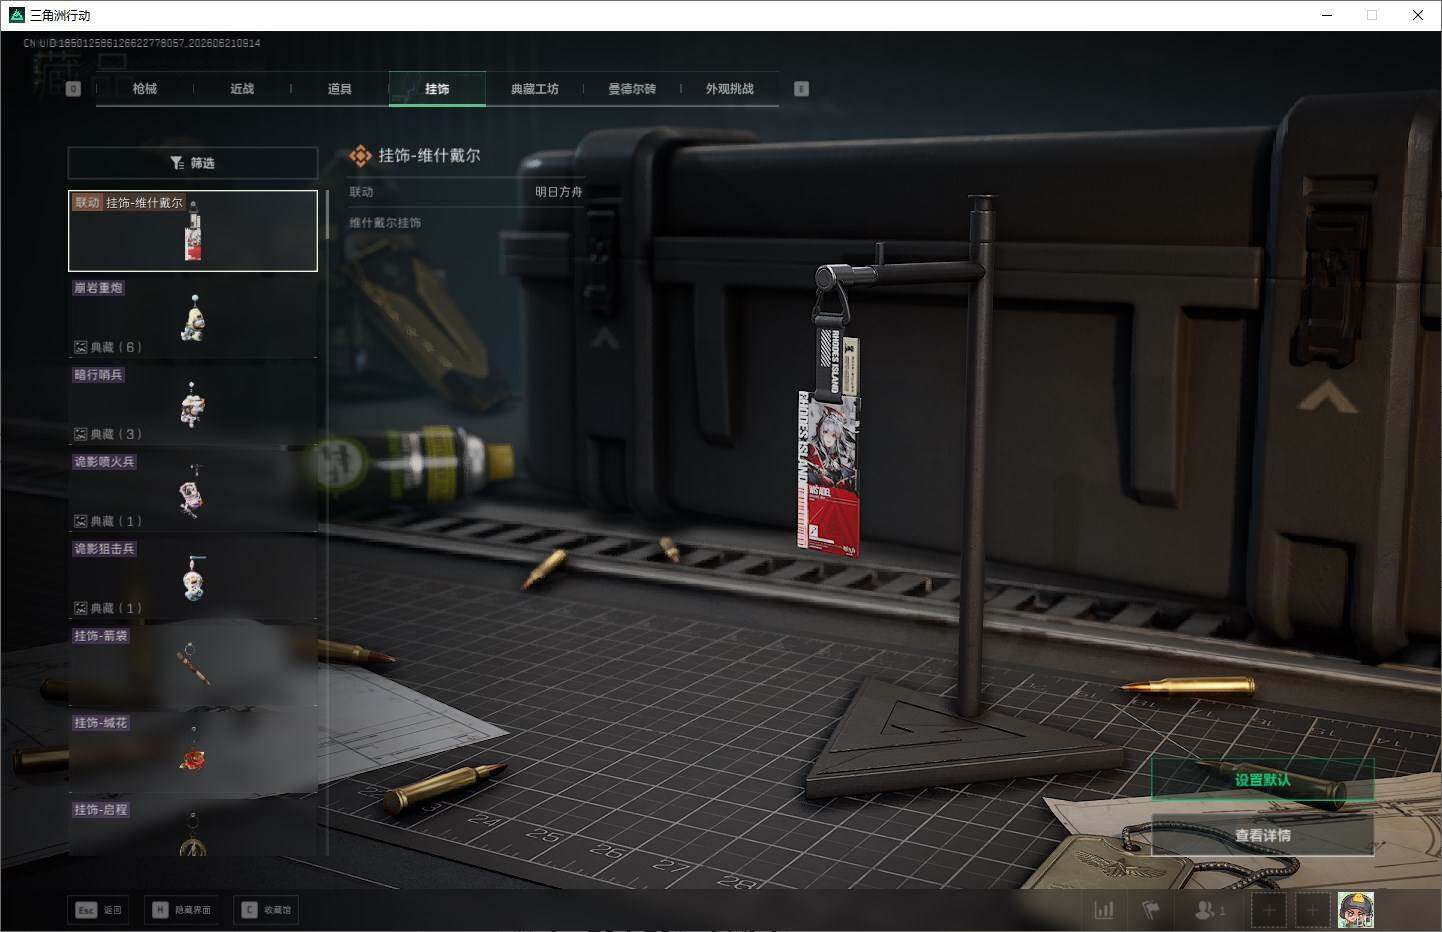Screen dimensions: 1442x932
Task: Open the 外观挑战 tab
Action: click(x=730, y=89)
